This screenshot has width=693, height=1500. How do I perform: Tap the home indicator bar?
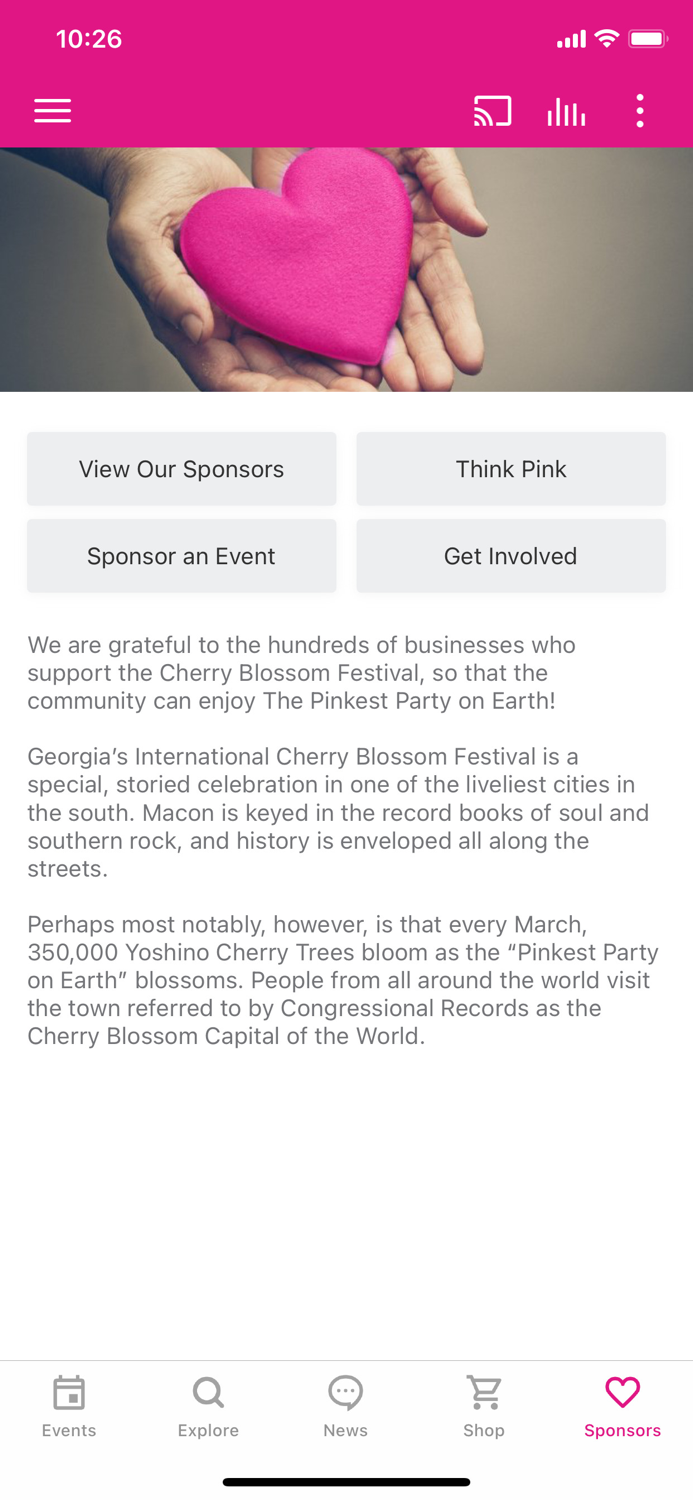[x=346, y=1481]
